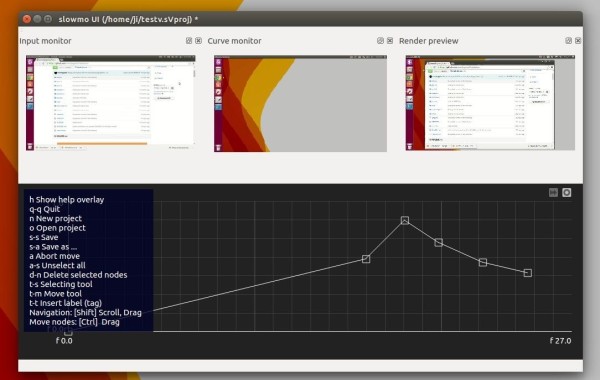Close the Render preview panel

point(578,41)
